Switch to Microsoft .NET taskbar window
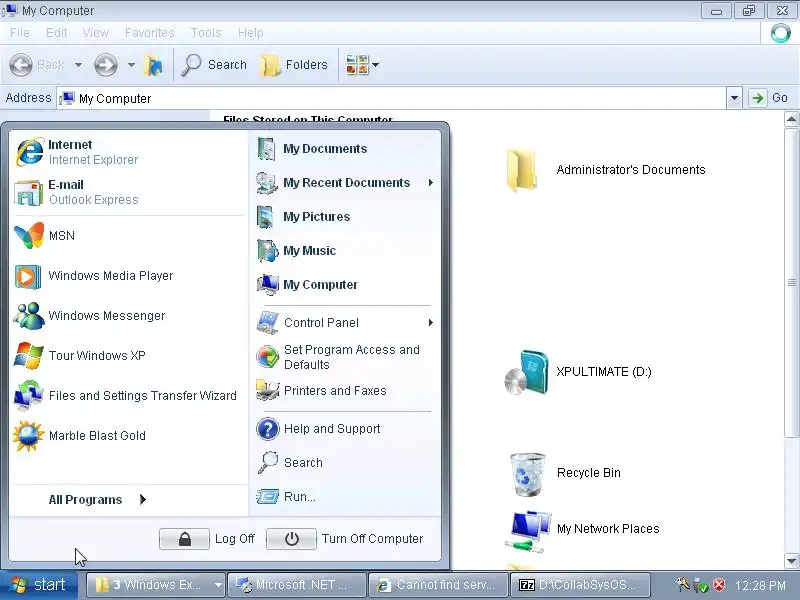 (x=297, y=585)
